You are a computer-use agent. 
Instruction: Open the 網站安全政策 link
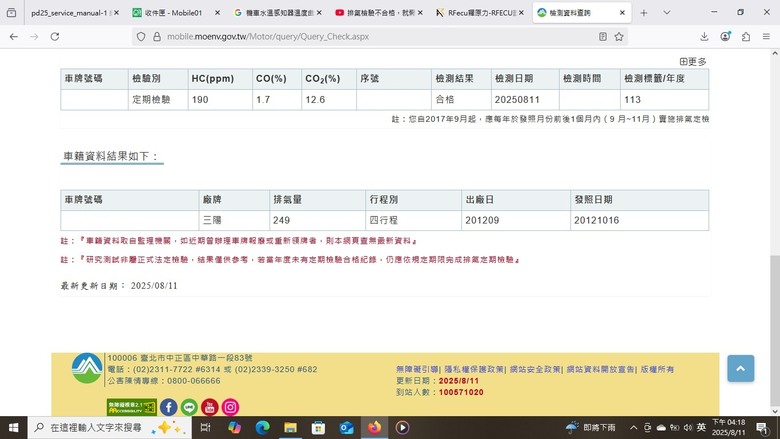click(x=535, y=369)
